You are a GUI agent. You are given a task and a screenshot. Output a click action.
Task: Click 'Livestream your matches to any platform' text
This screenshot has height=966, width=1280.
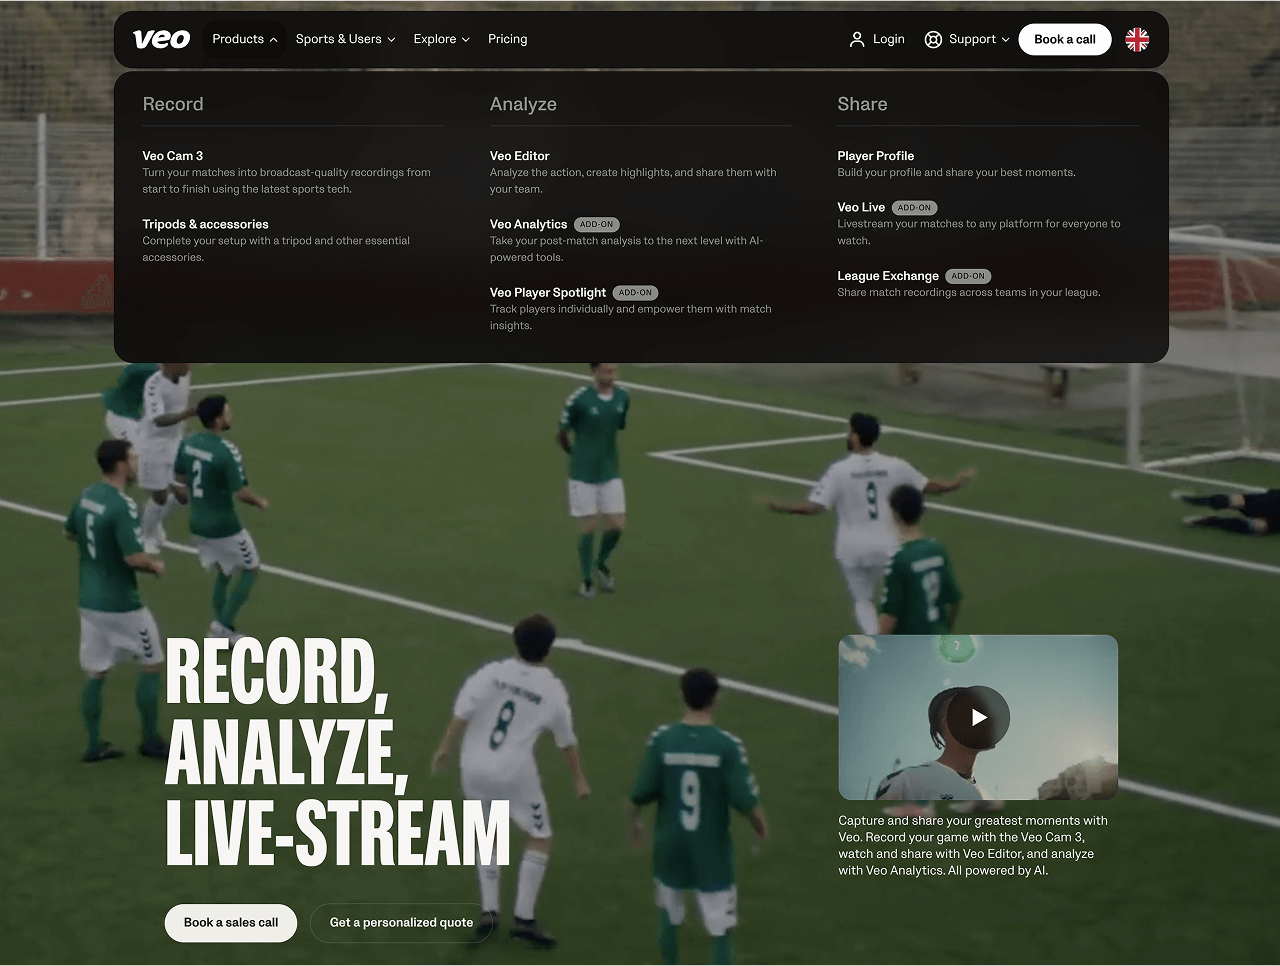coord(979,232)
